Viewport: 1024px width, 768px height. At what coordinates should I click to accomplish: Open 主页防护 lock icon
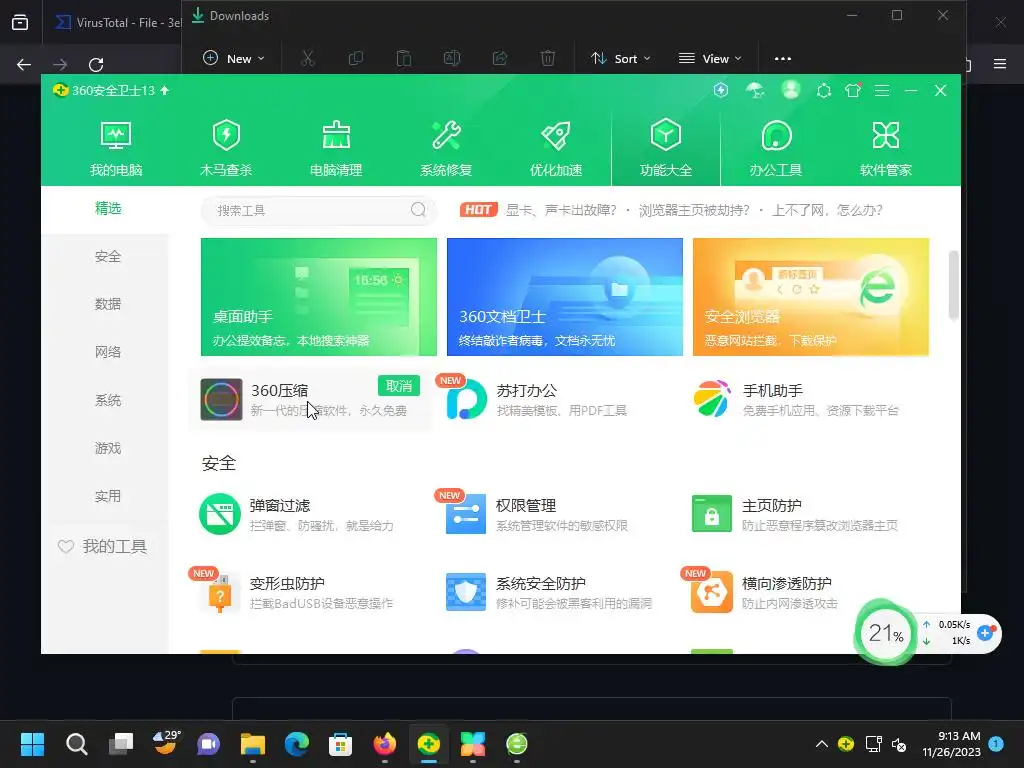tap(712, 514)
